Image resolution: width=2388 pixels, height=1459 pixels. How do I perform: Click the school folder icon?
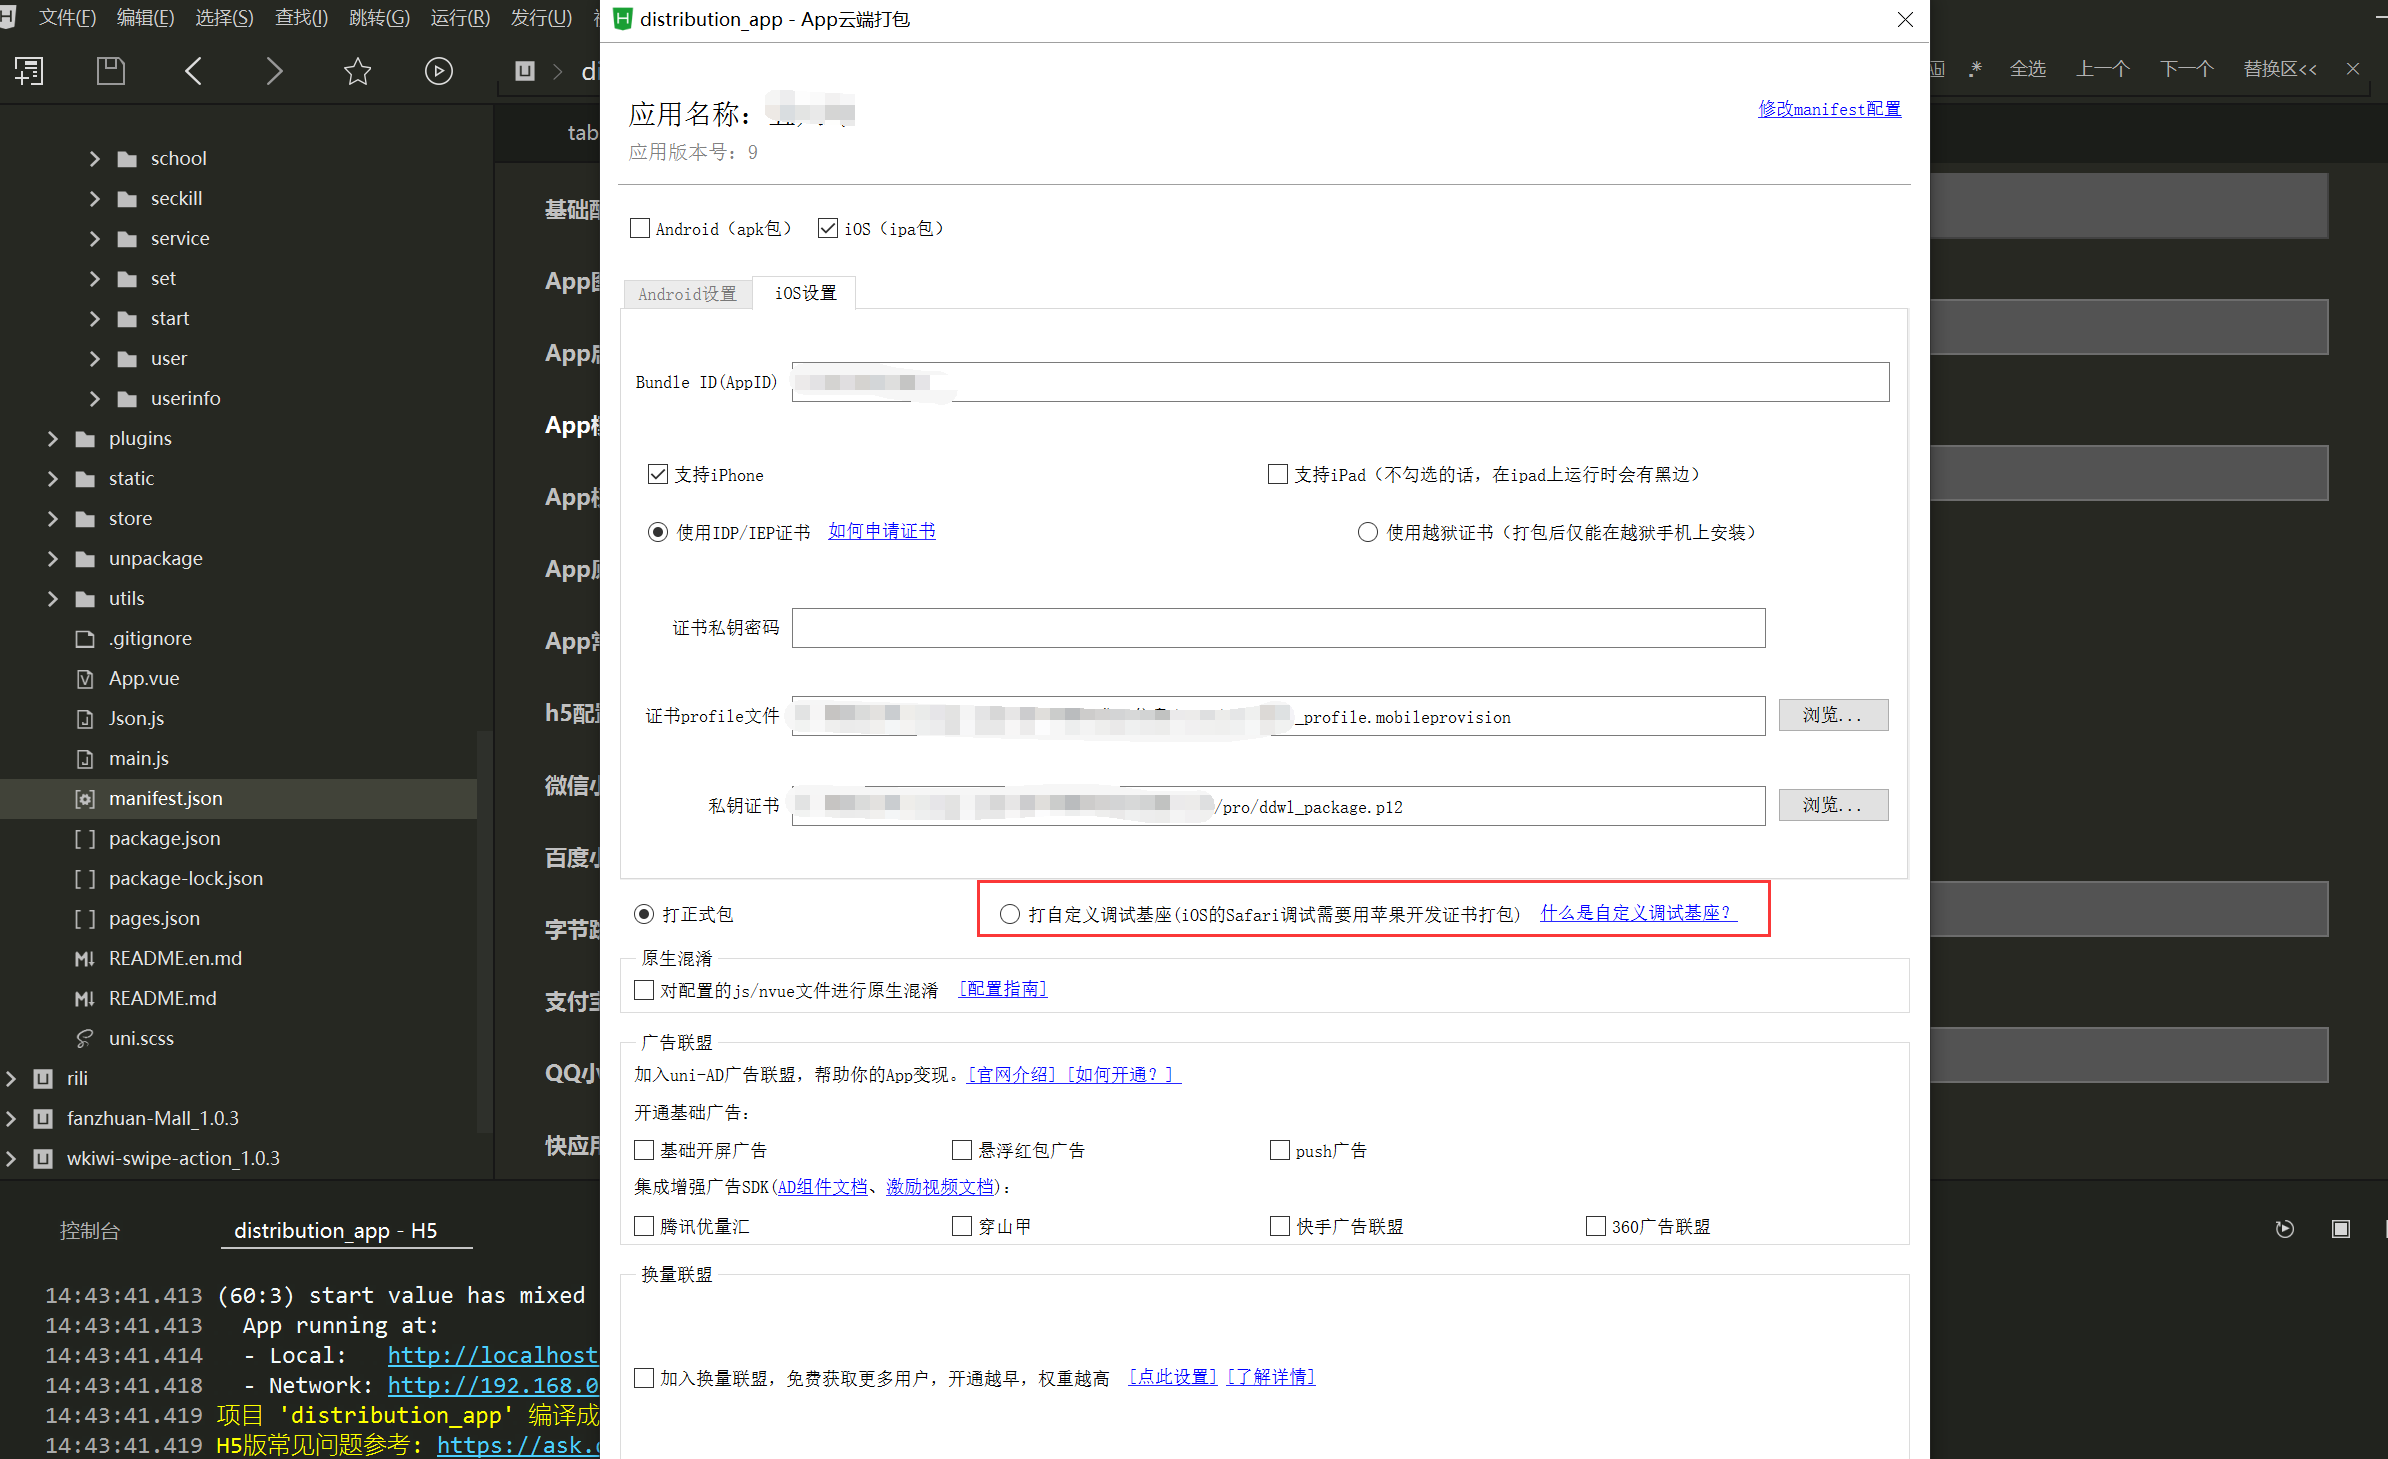pyautogui.click(x=127, y=159)
